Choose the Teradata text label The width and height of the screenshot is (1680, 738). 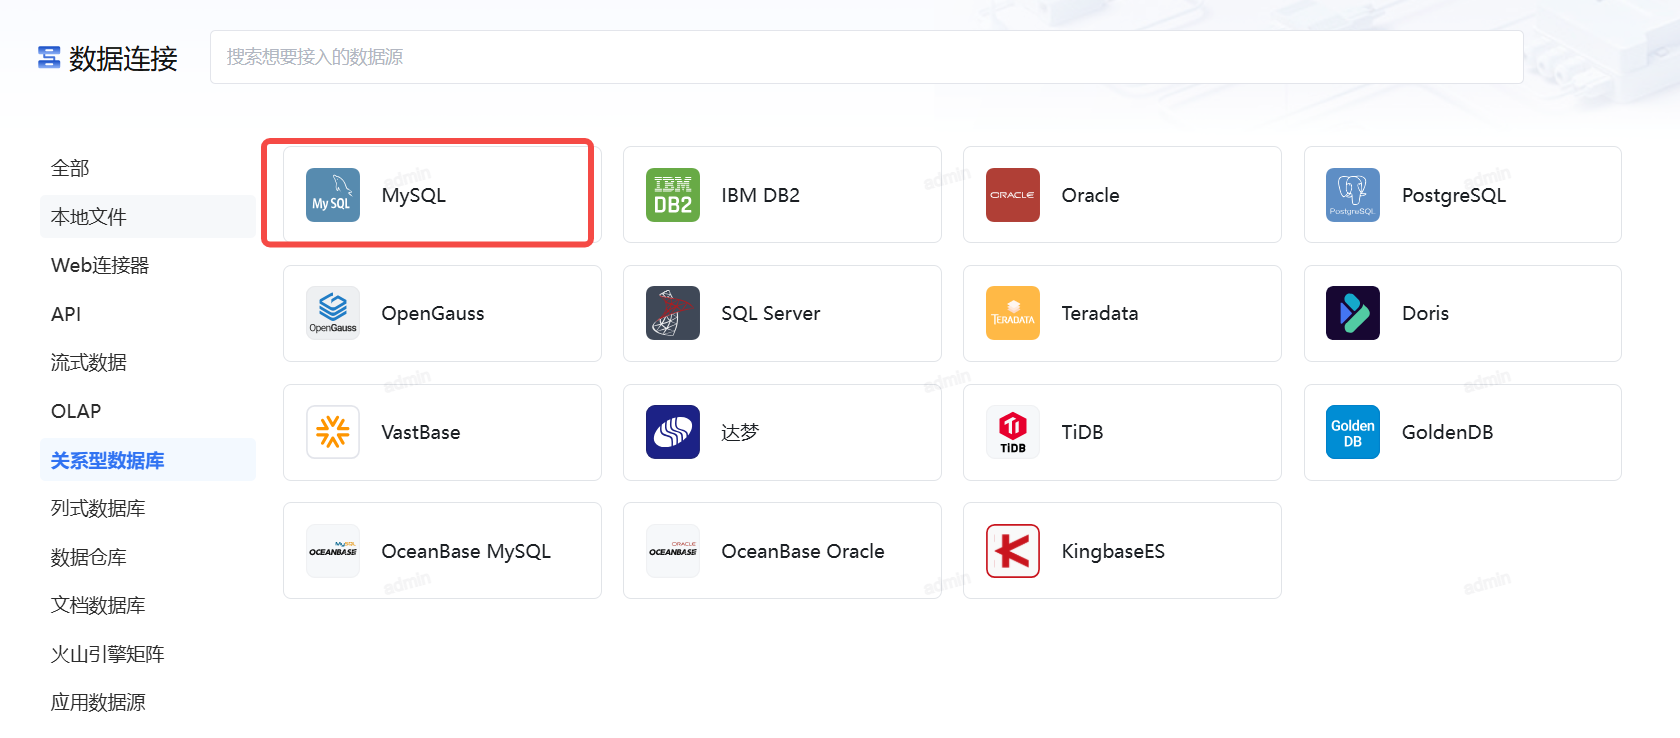point(1100,313)
